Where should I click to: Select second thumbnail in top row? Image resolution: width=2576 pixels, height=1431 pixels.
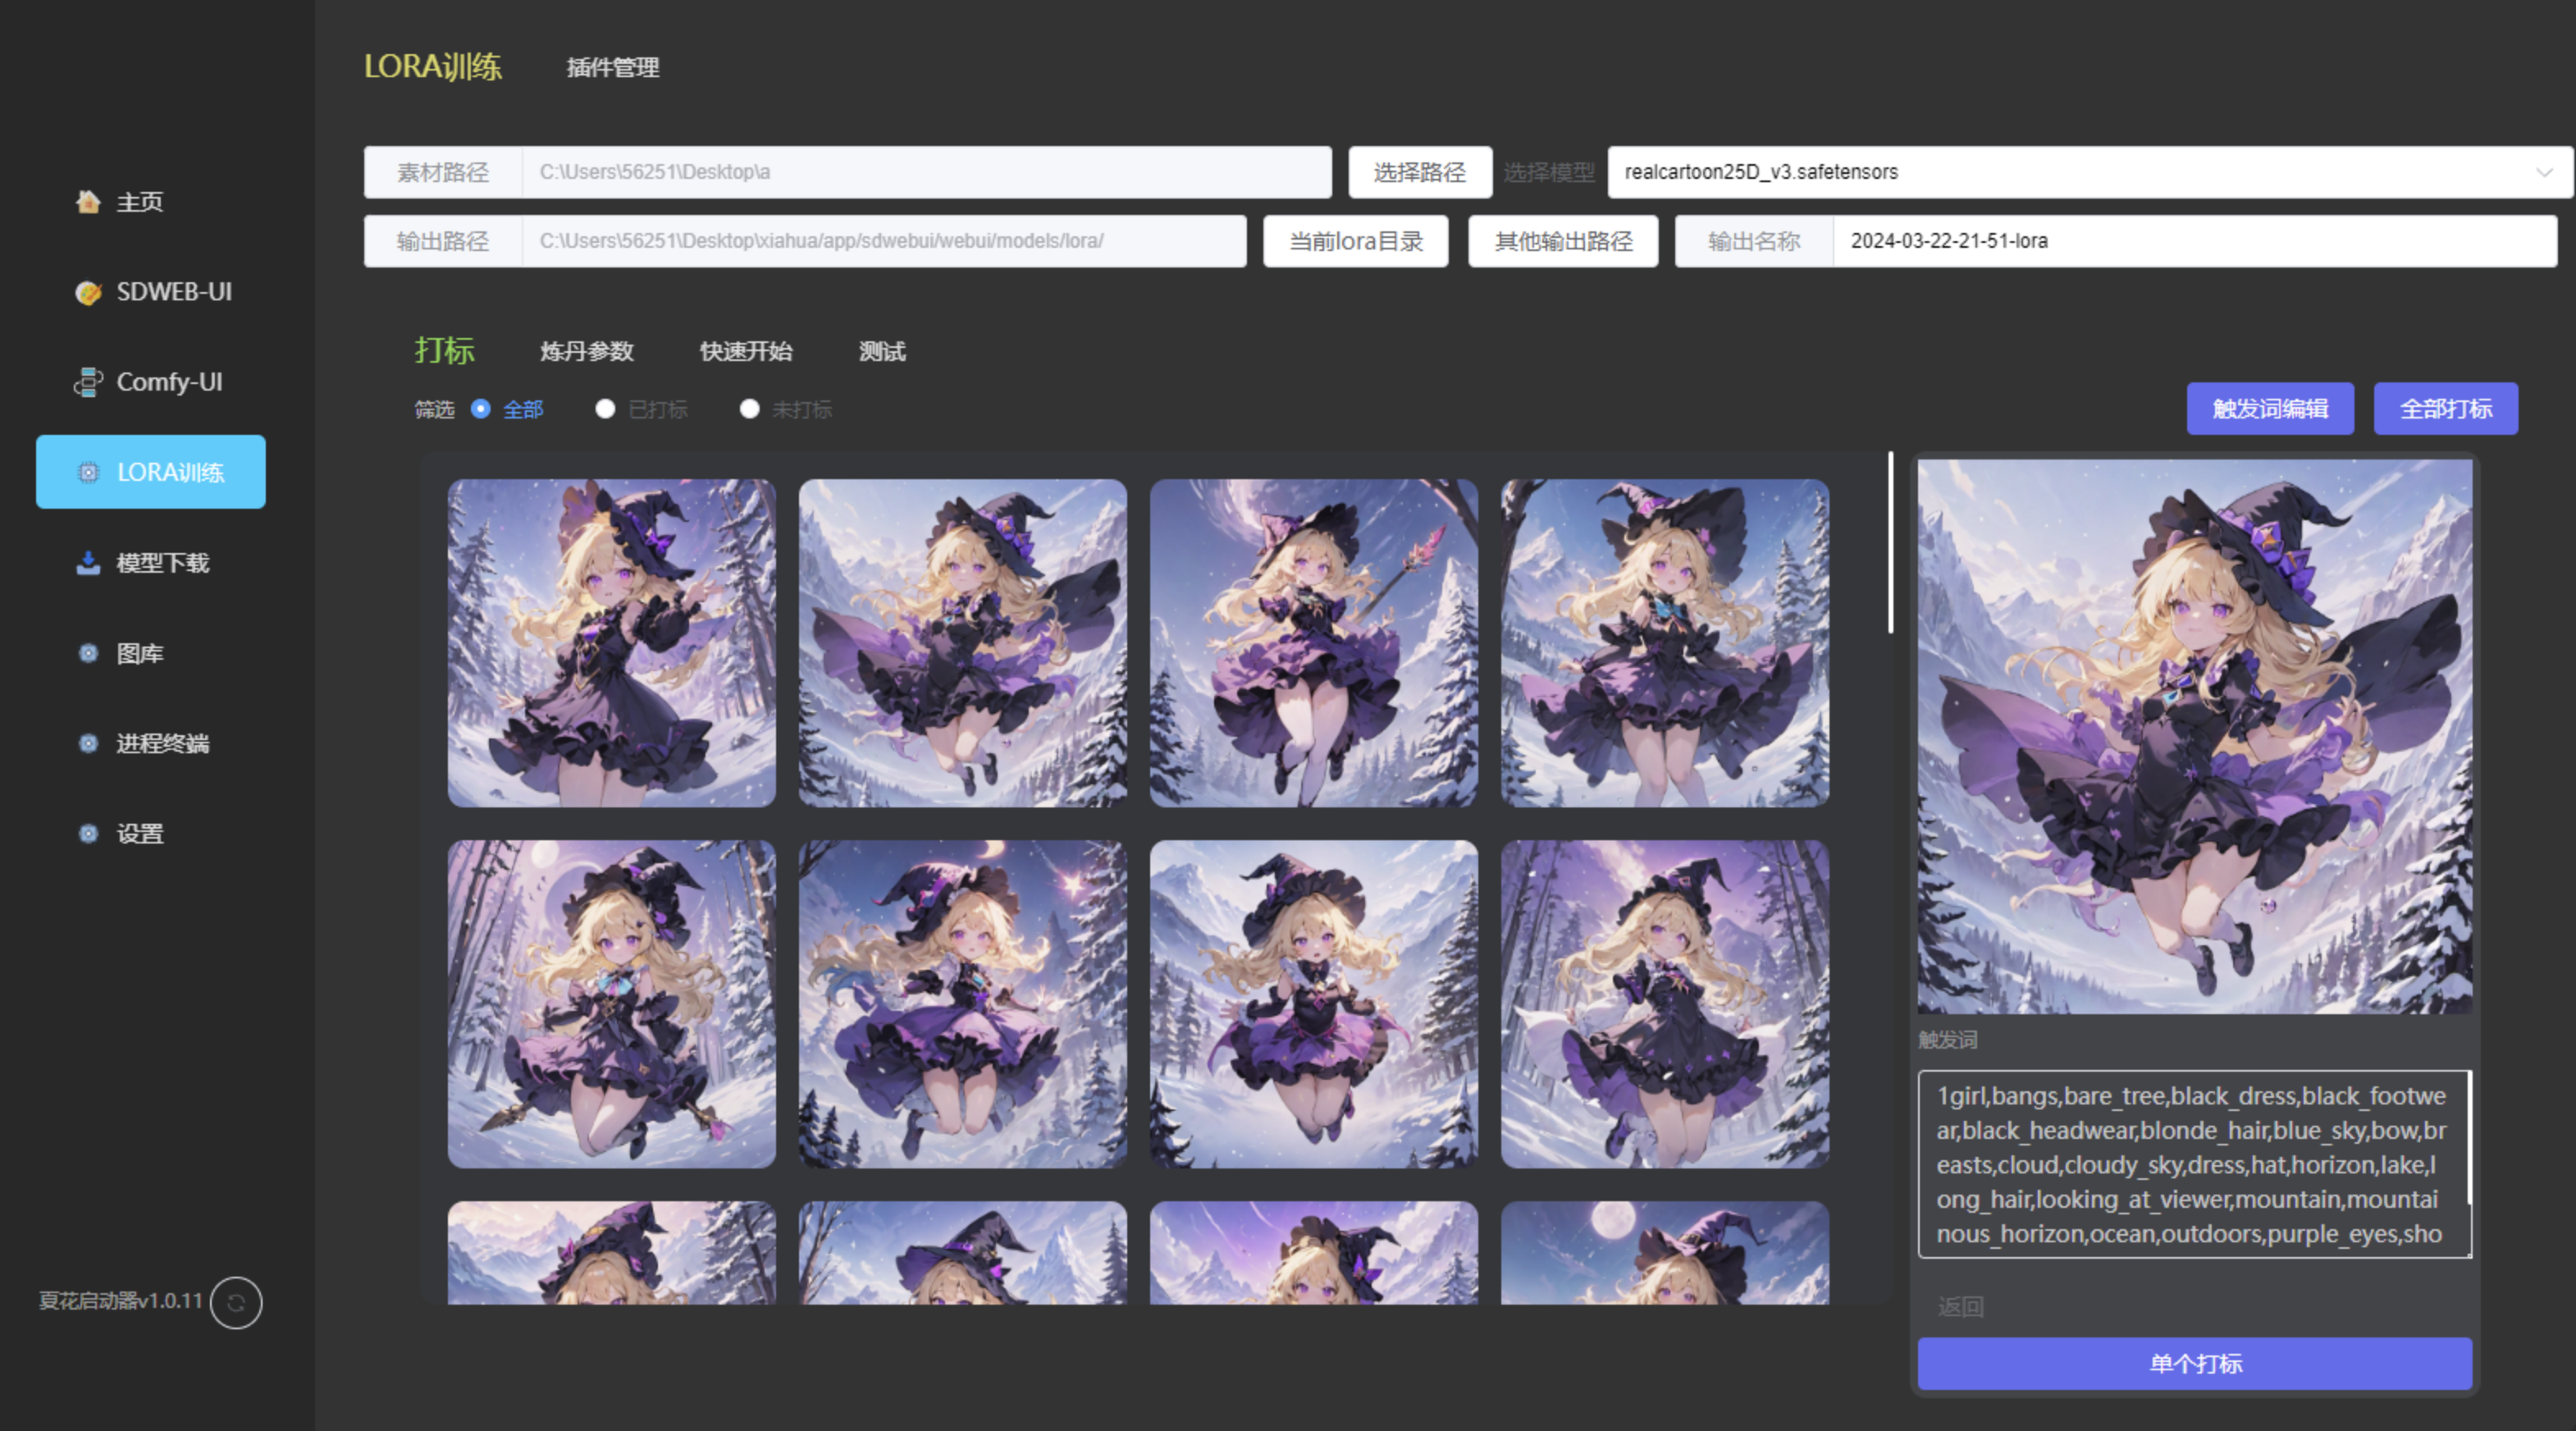coord(963,643)
